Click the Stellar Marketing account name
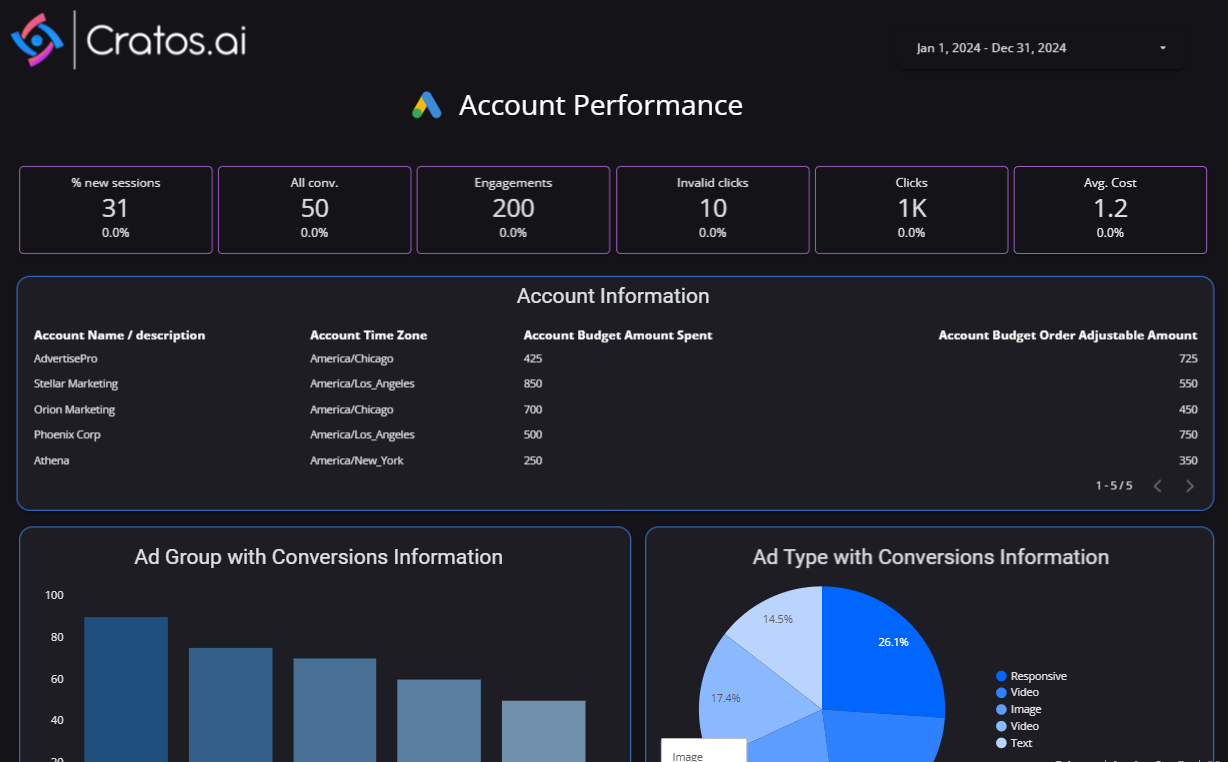The image size is (1228, 762). [76, 384]
